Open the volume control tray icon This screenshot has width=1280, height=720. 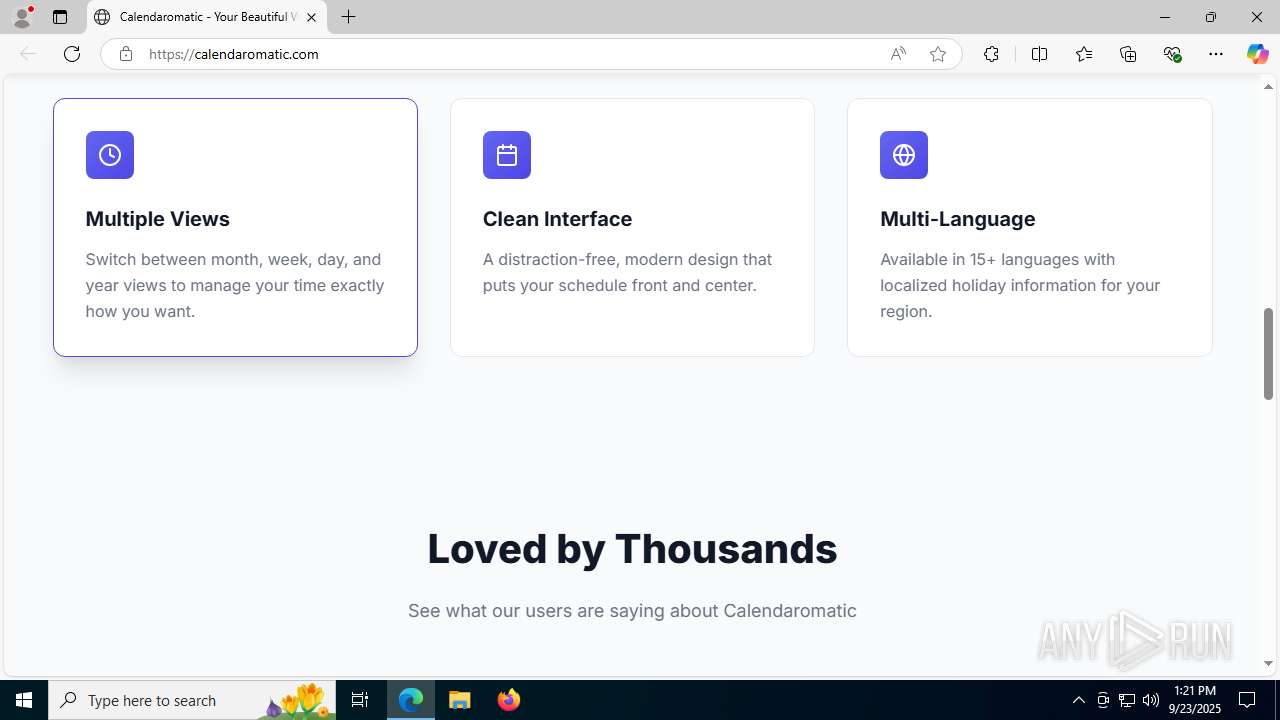[1151, 700]
